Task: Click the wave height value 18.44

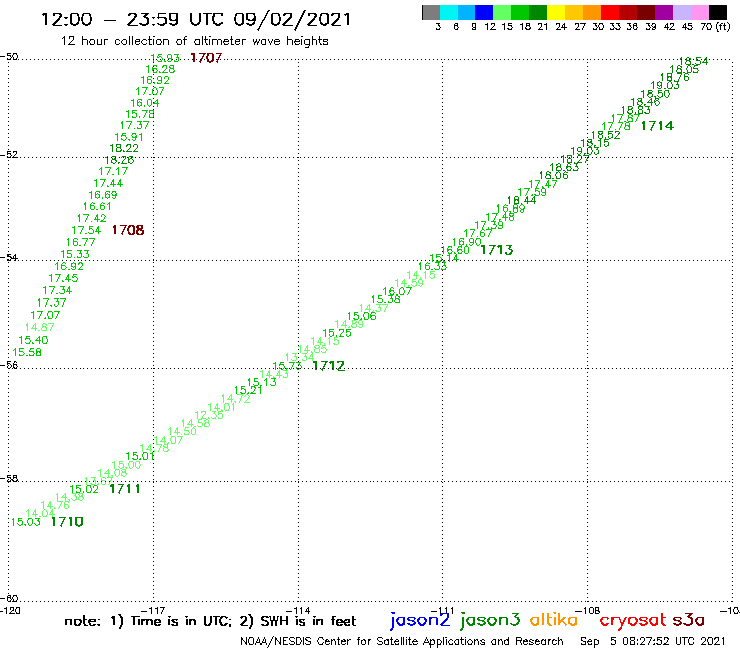Action: pos(521,200)
